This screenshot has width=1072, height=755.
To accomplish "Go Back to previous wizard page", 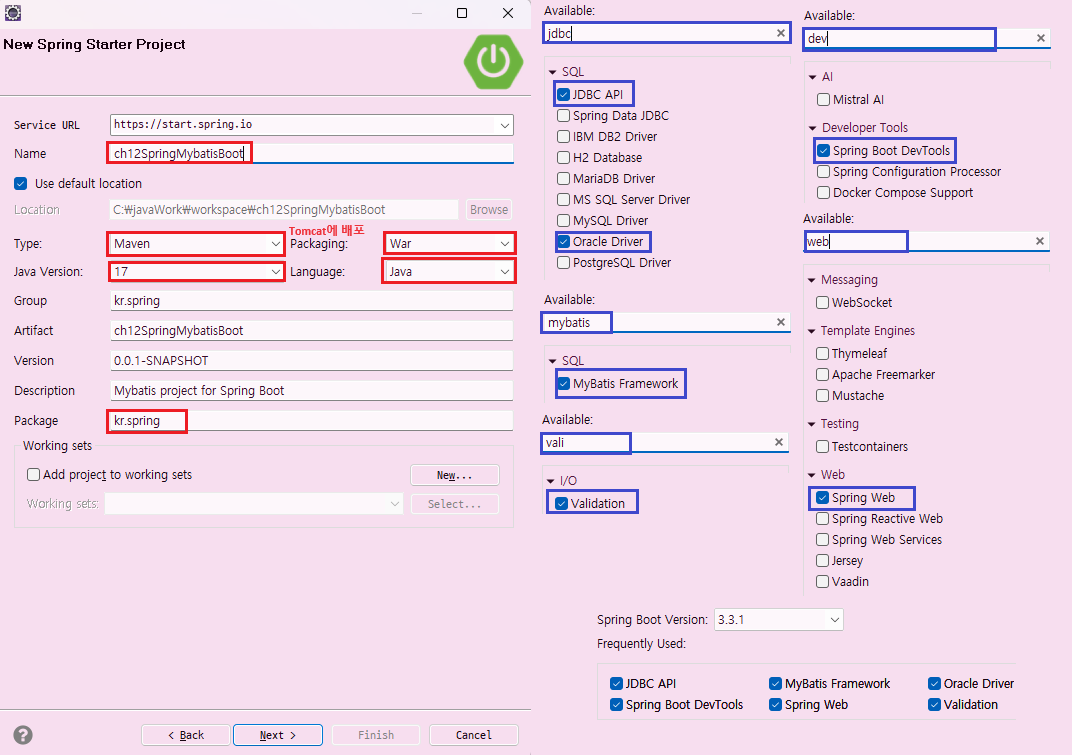I will (x=186, y=735).
